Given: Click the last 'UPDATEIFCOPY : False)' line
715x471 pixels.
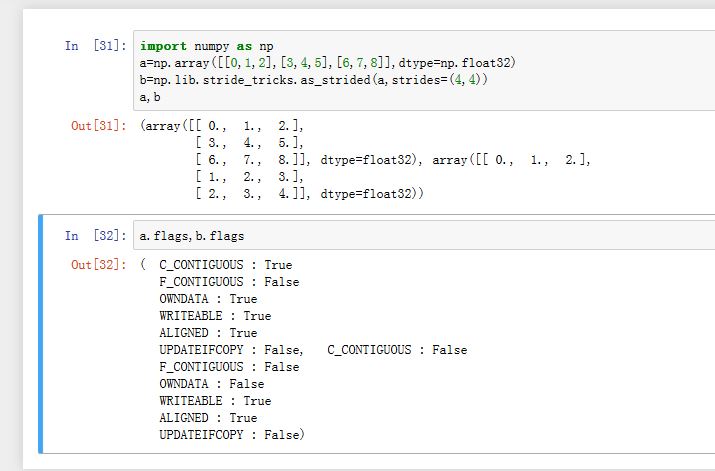Looking at the screenshot, I should (232, 435).
